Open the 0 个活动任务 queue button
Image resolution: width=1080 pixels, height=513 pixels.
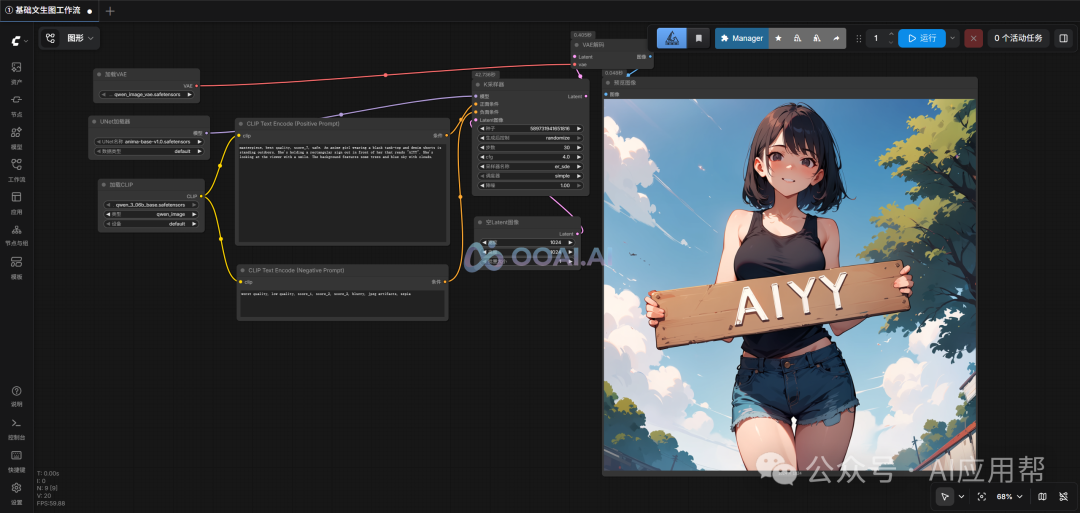[x=1019, y=39]
